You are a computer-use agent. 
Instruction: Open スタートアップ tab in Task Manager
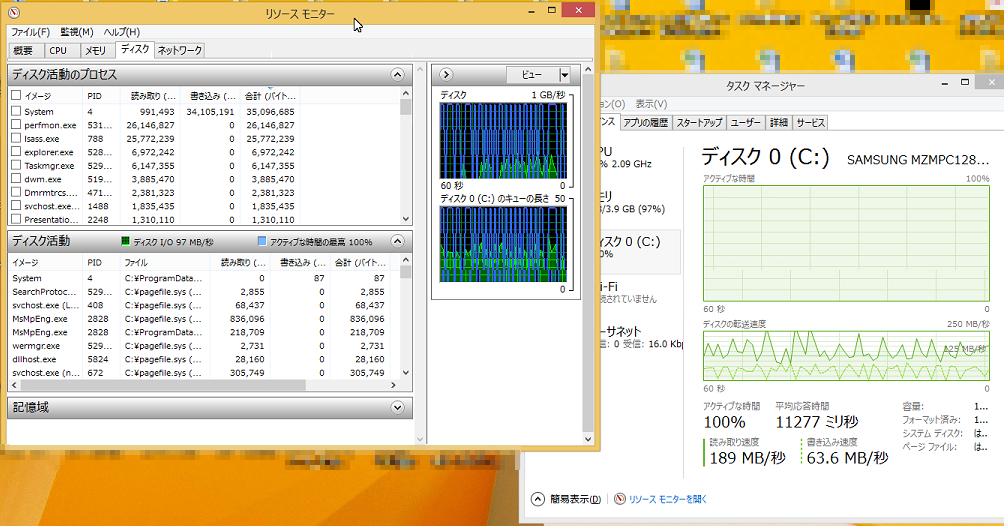[x=699, y=122]
